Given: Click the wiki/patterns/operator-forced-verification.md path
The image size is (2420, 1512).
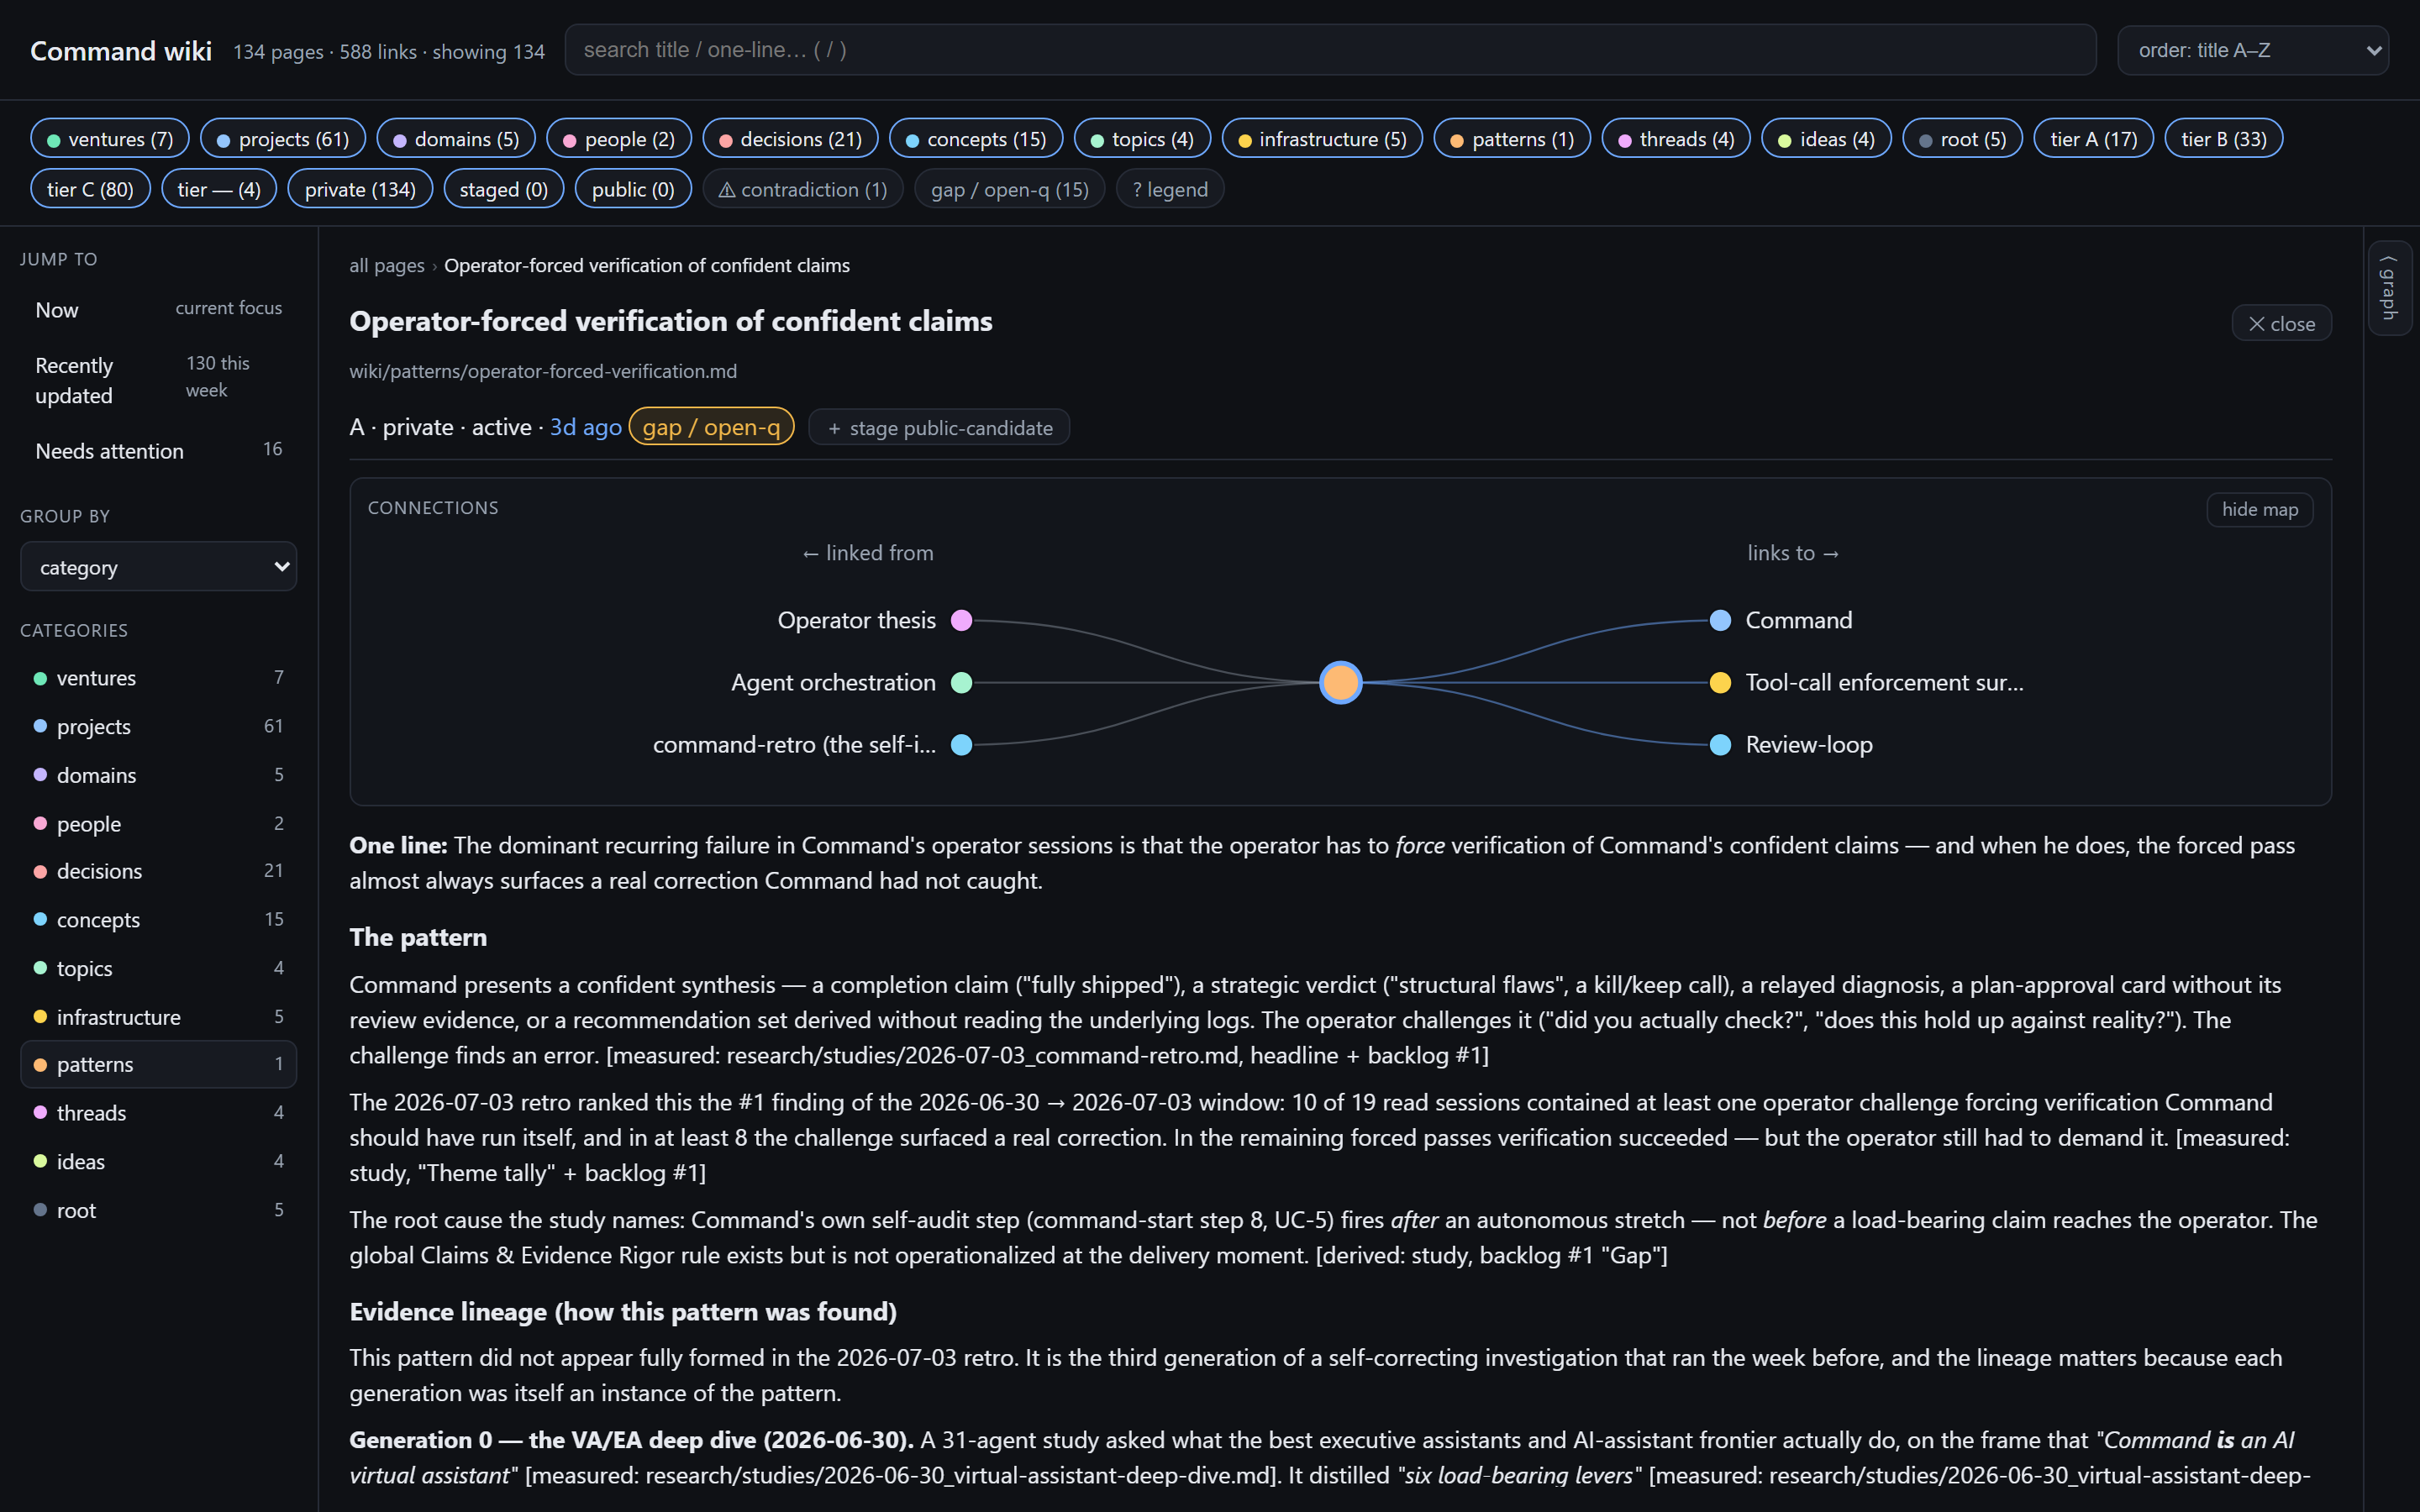Looking at the screenshot, I should tap(543, 371).
